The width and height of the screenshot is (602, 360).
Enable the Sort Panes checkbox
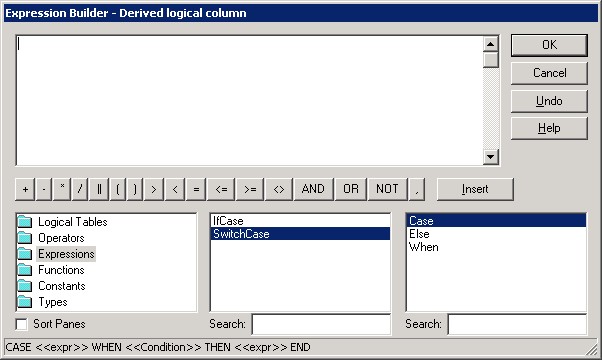pos(22,324)
